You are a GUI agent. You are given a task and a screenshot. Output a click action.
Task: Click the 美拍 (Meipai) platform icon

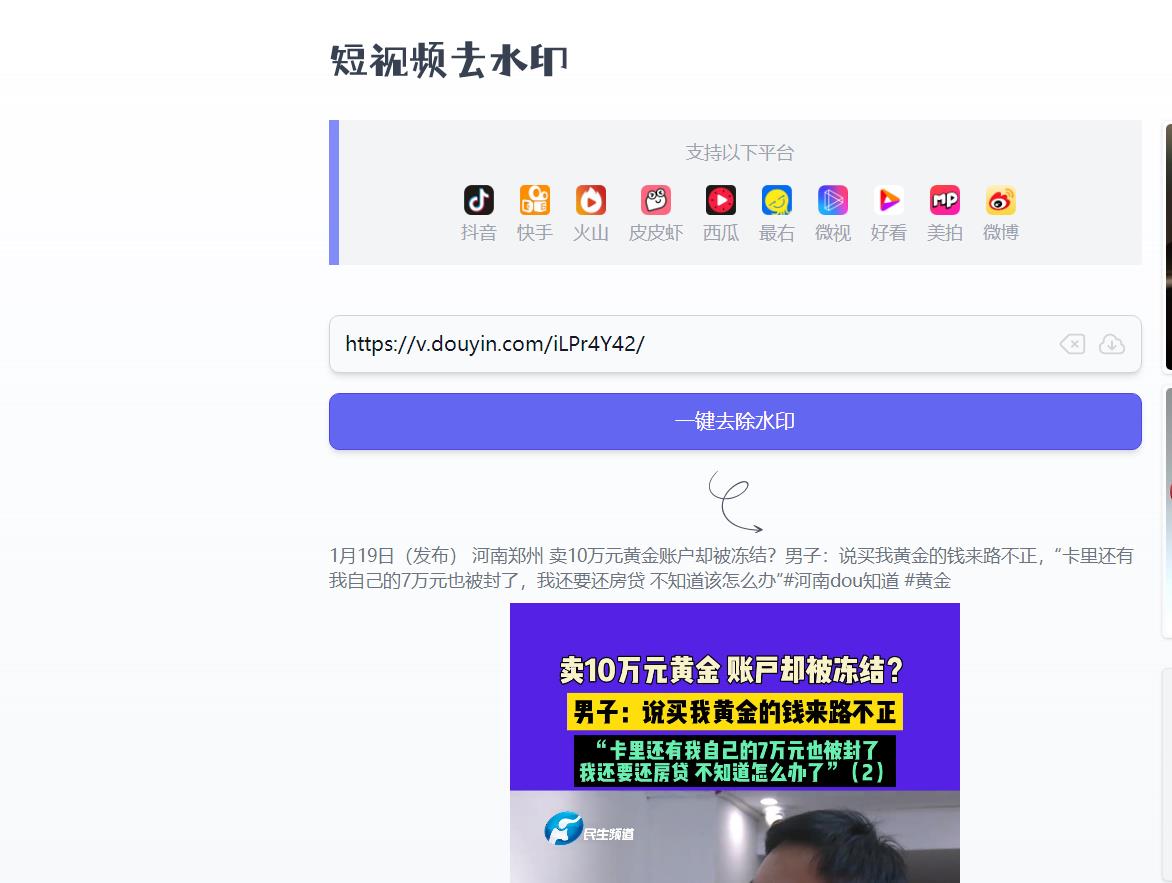[945, 200]
